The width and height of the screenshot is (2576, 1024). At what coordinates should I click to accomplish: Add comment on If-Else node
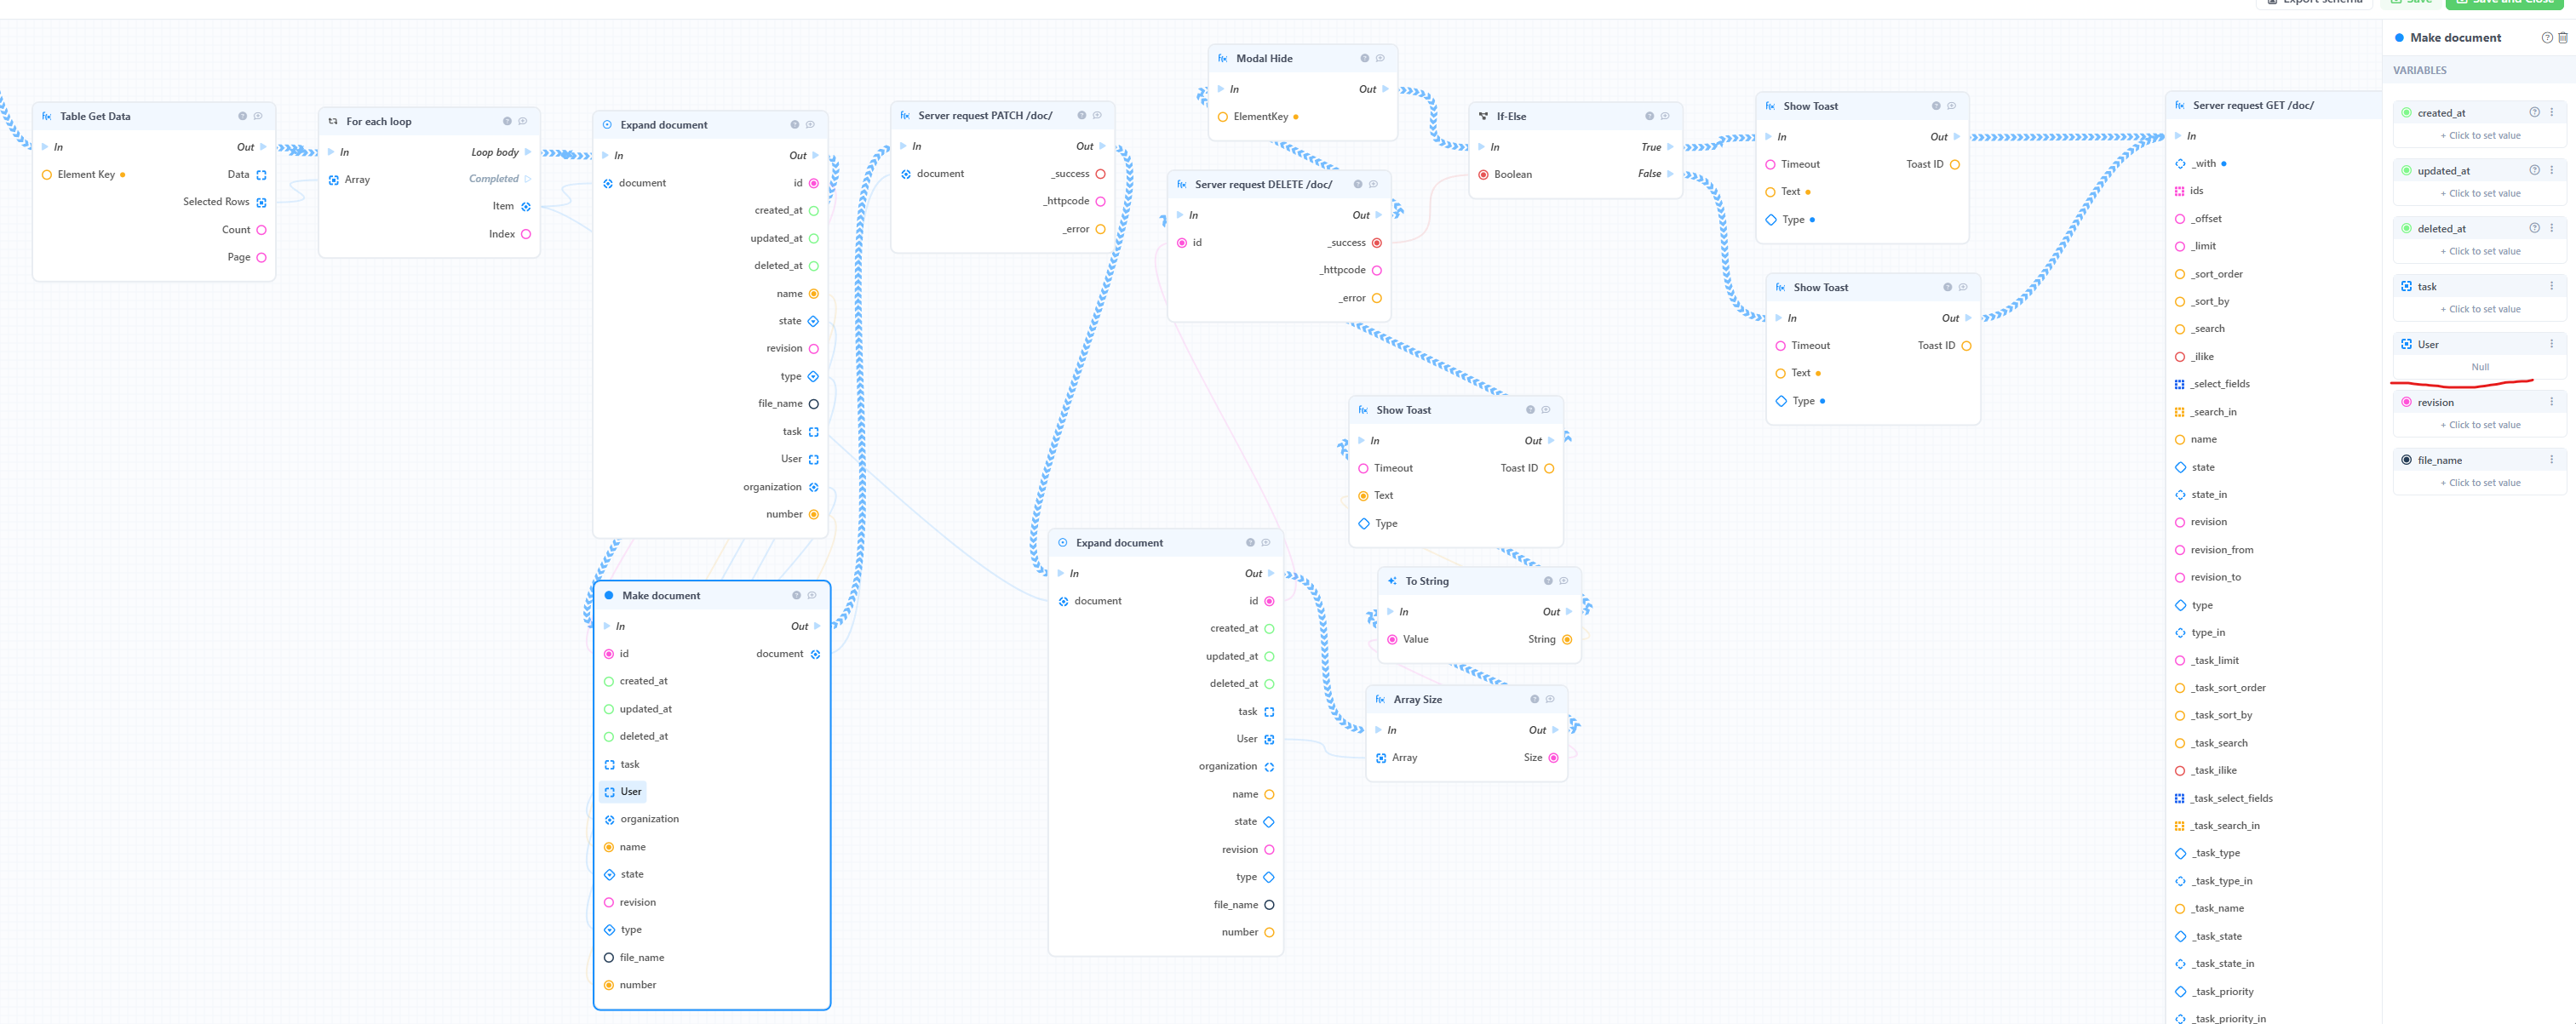[1665, 116]
